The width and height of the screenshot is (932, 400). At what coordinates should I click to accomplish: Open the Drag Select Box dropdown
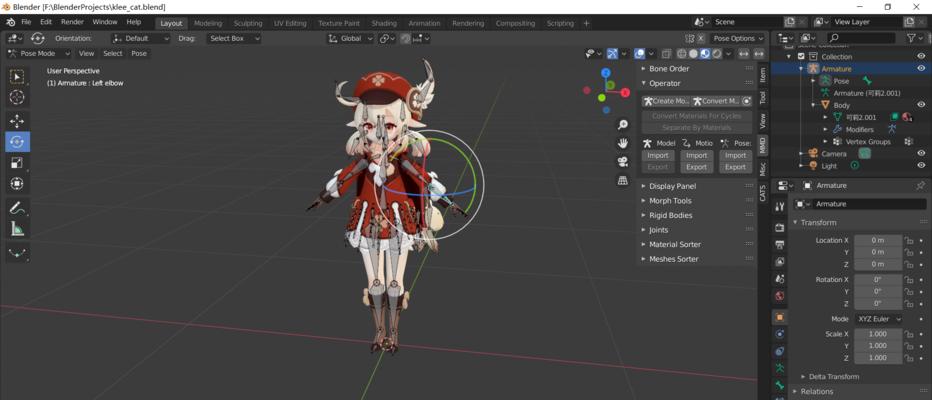(x=234, y=38)
